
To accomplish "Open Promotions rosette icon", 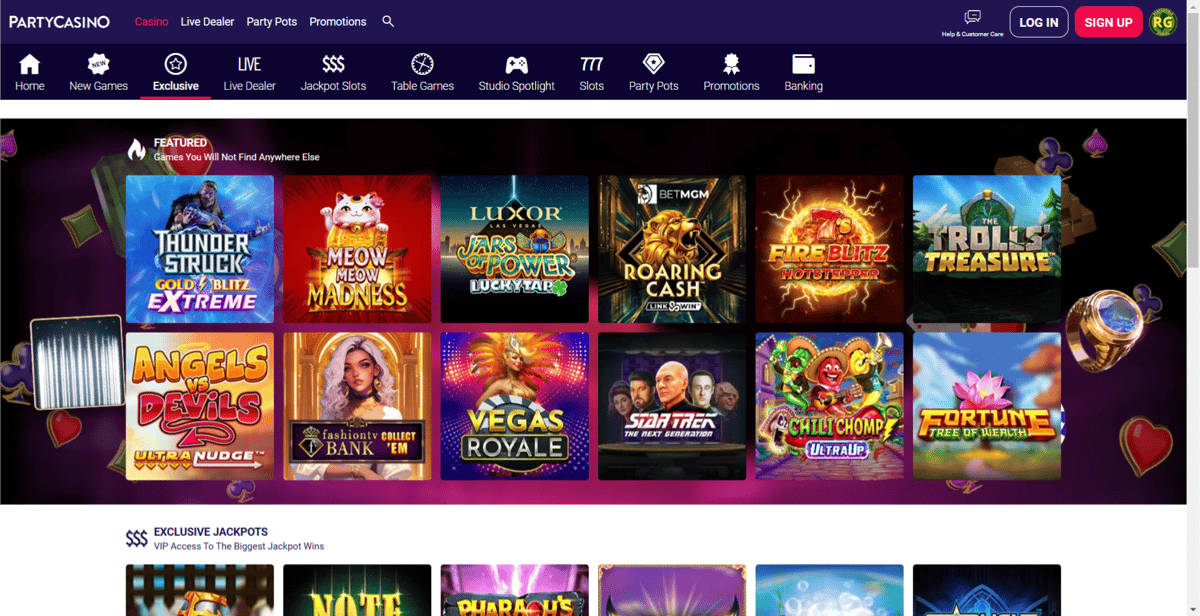I will point(731,64).
